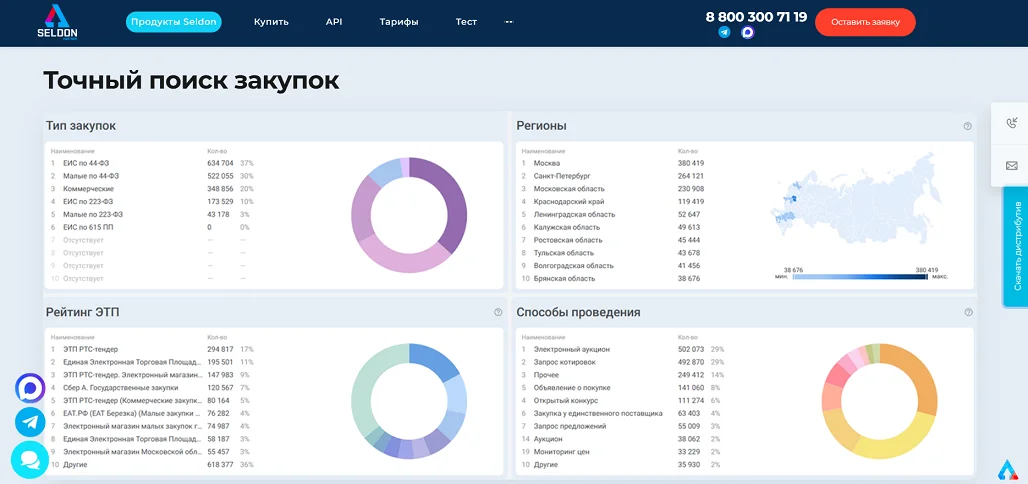Go to Купить in navigation

(x=271, y=22)
